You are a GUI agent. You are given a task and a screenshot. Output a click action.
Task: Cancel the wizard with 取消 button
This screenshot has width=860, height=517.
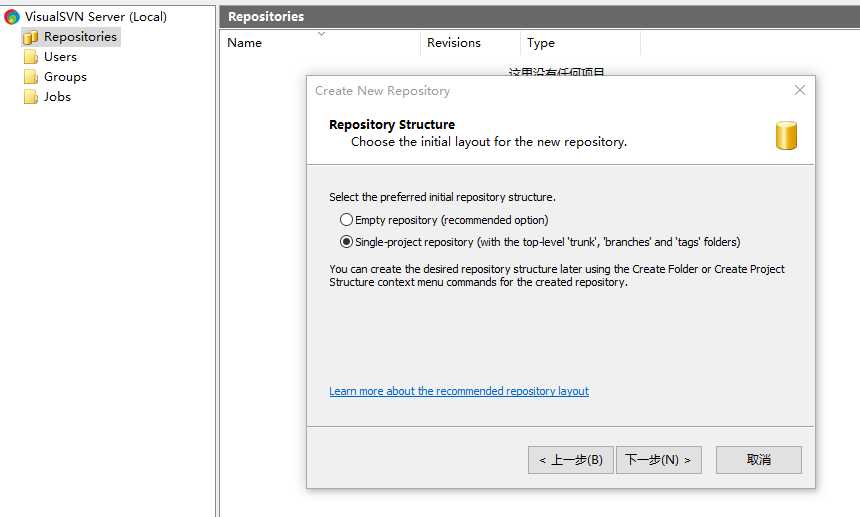[x=759, y=459]
